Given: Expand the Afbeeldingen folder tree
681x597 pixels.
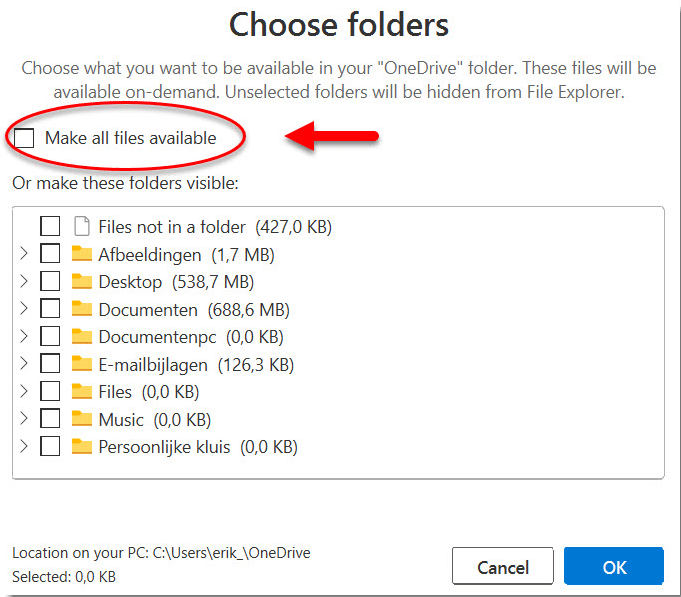Looking at the screenshot, I should tap(23, 254).
